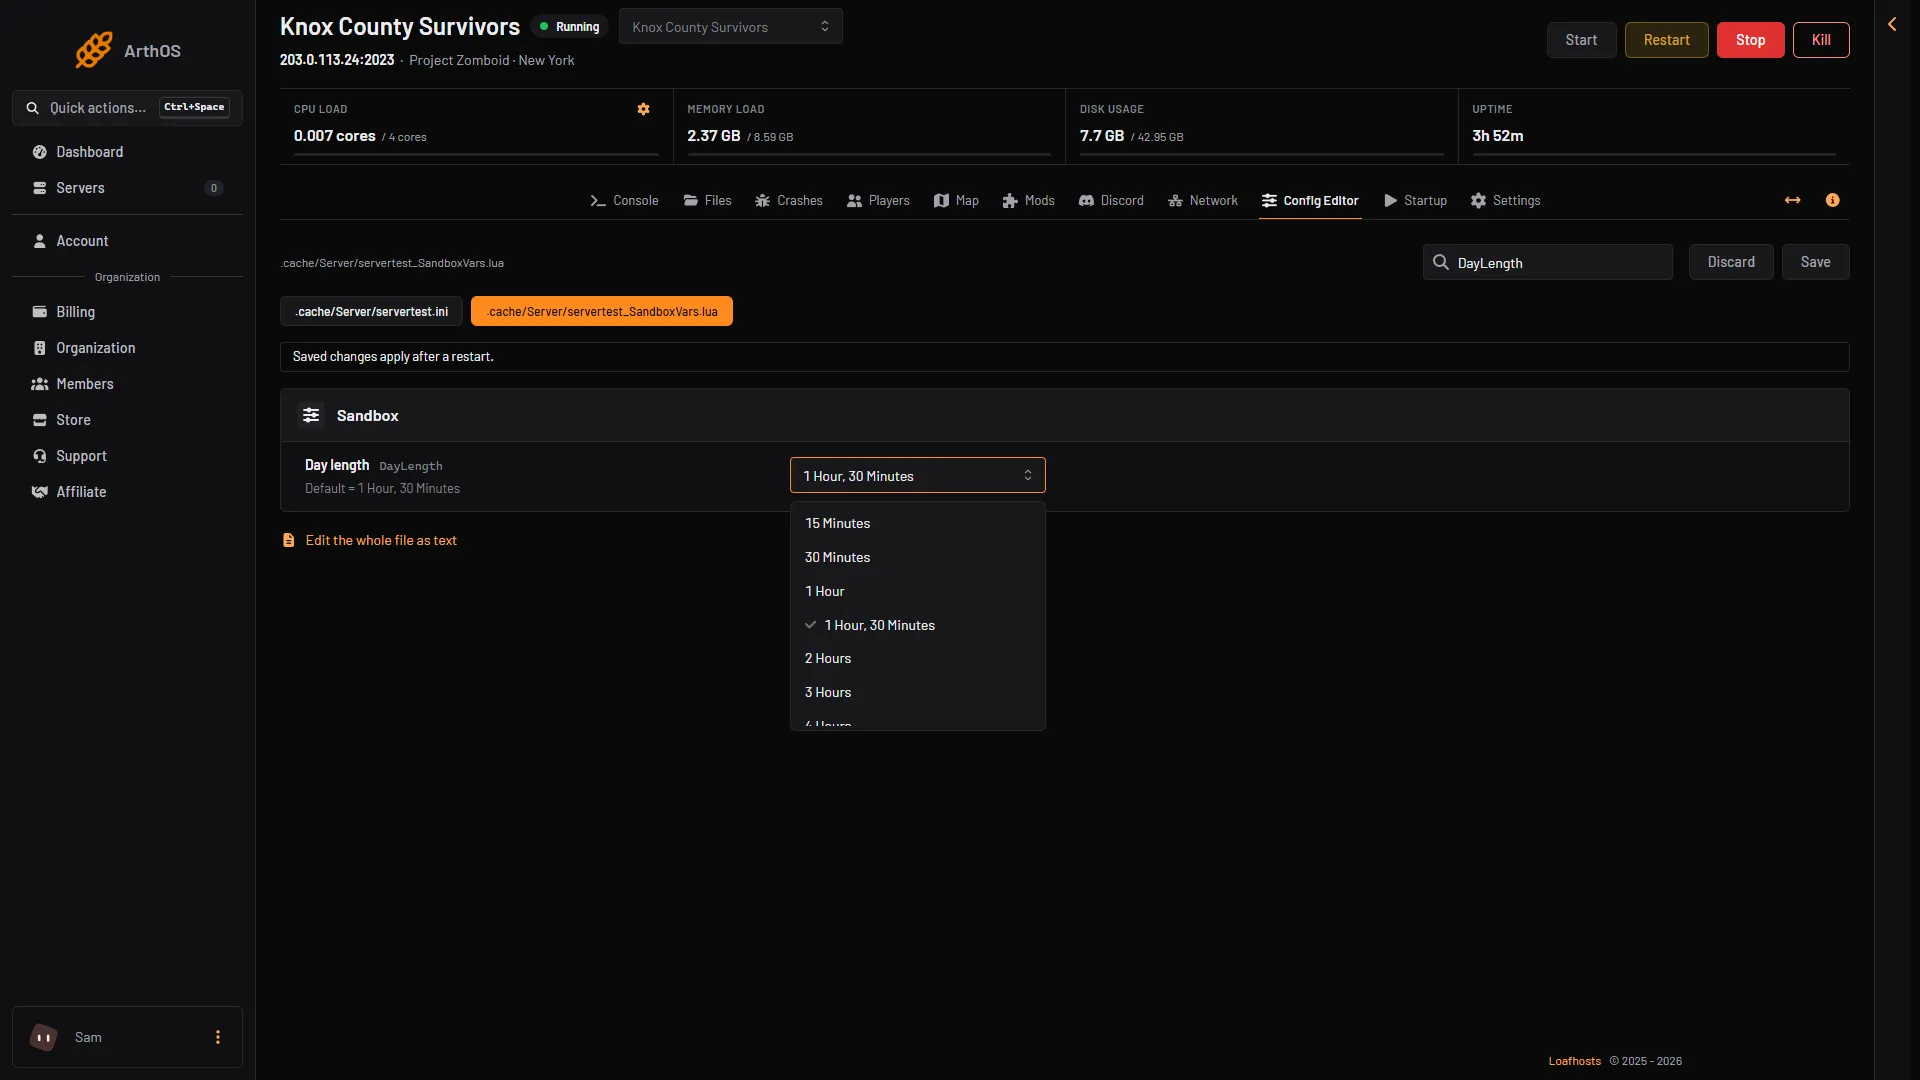
Task: Click the document icon beside Edit whole file
Action: (x=289, y=540)
